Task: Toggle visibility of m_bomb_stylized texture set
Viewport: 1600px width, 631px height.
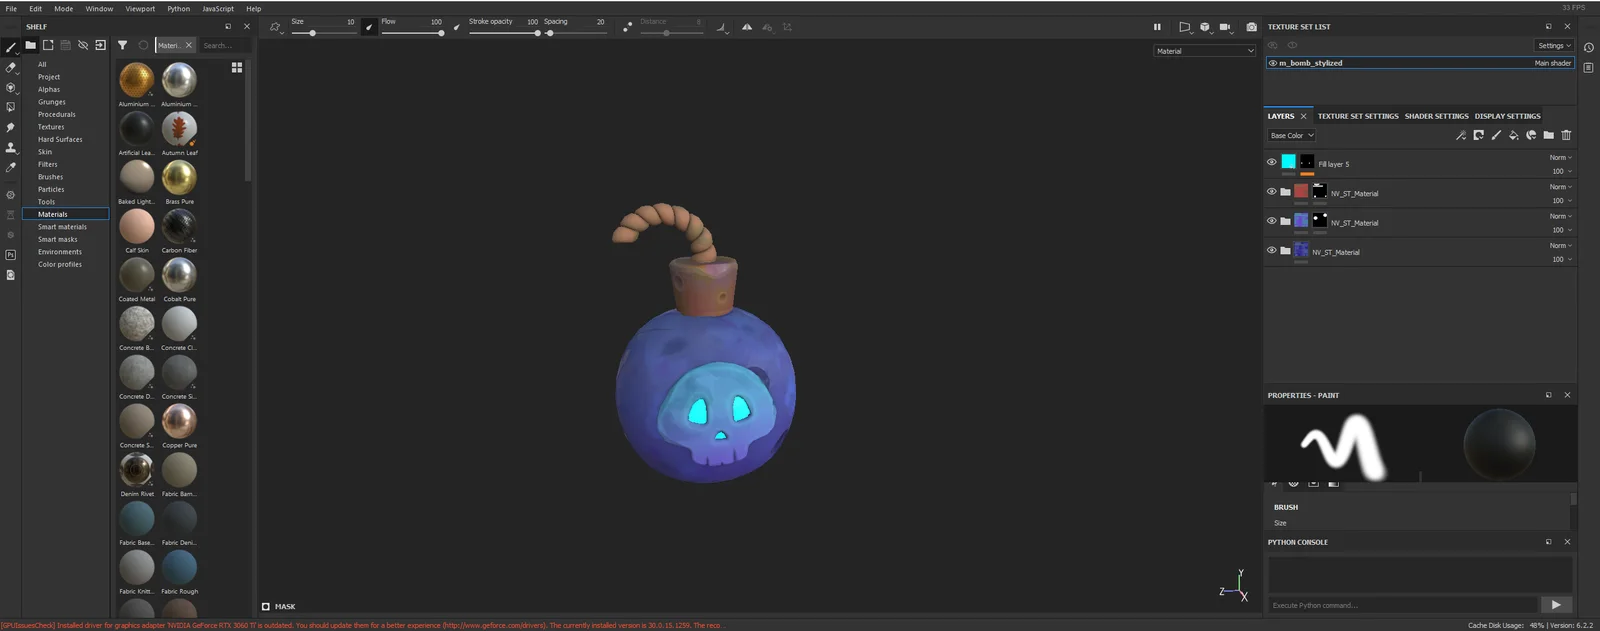Action: click(1273, 63)
